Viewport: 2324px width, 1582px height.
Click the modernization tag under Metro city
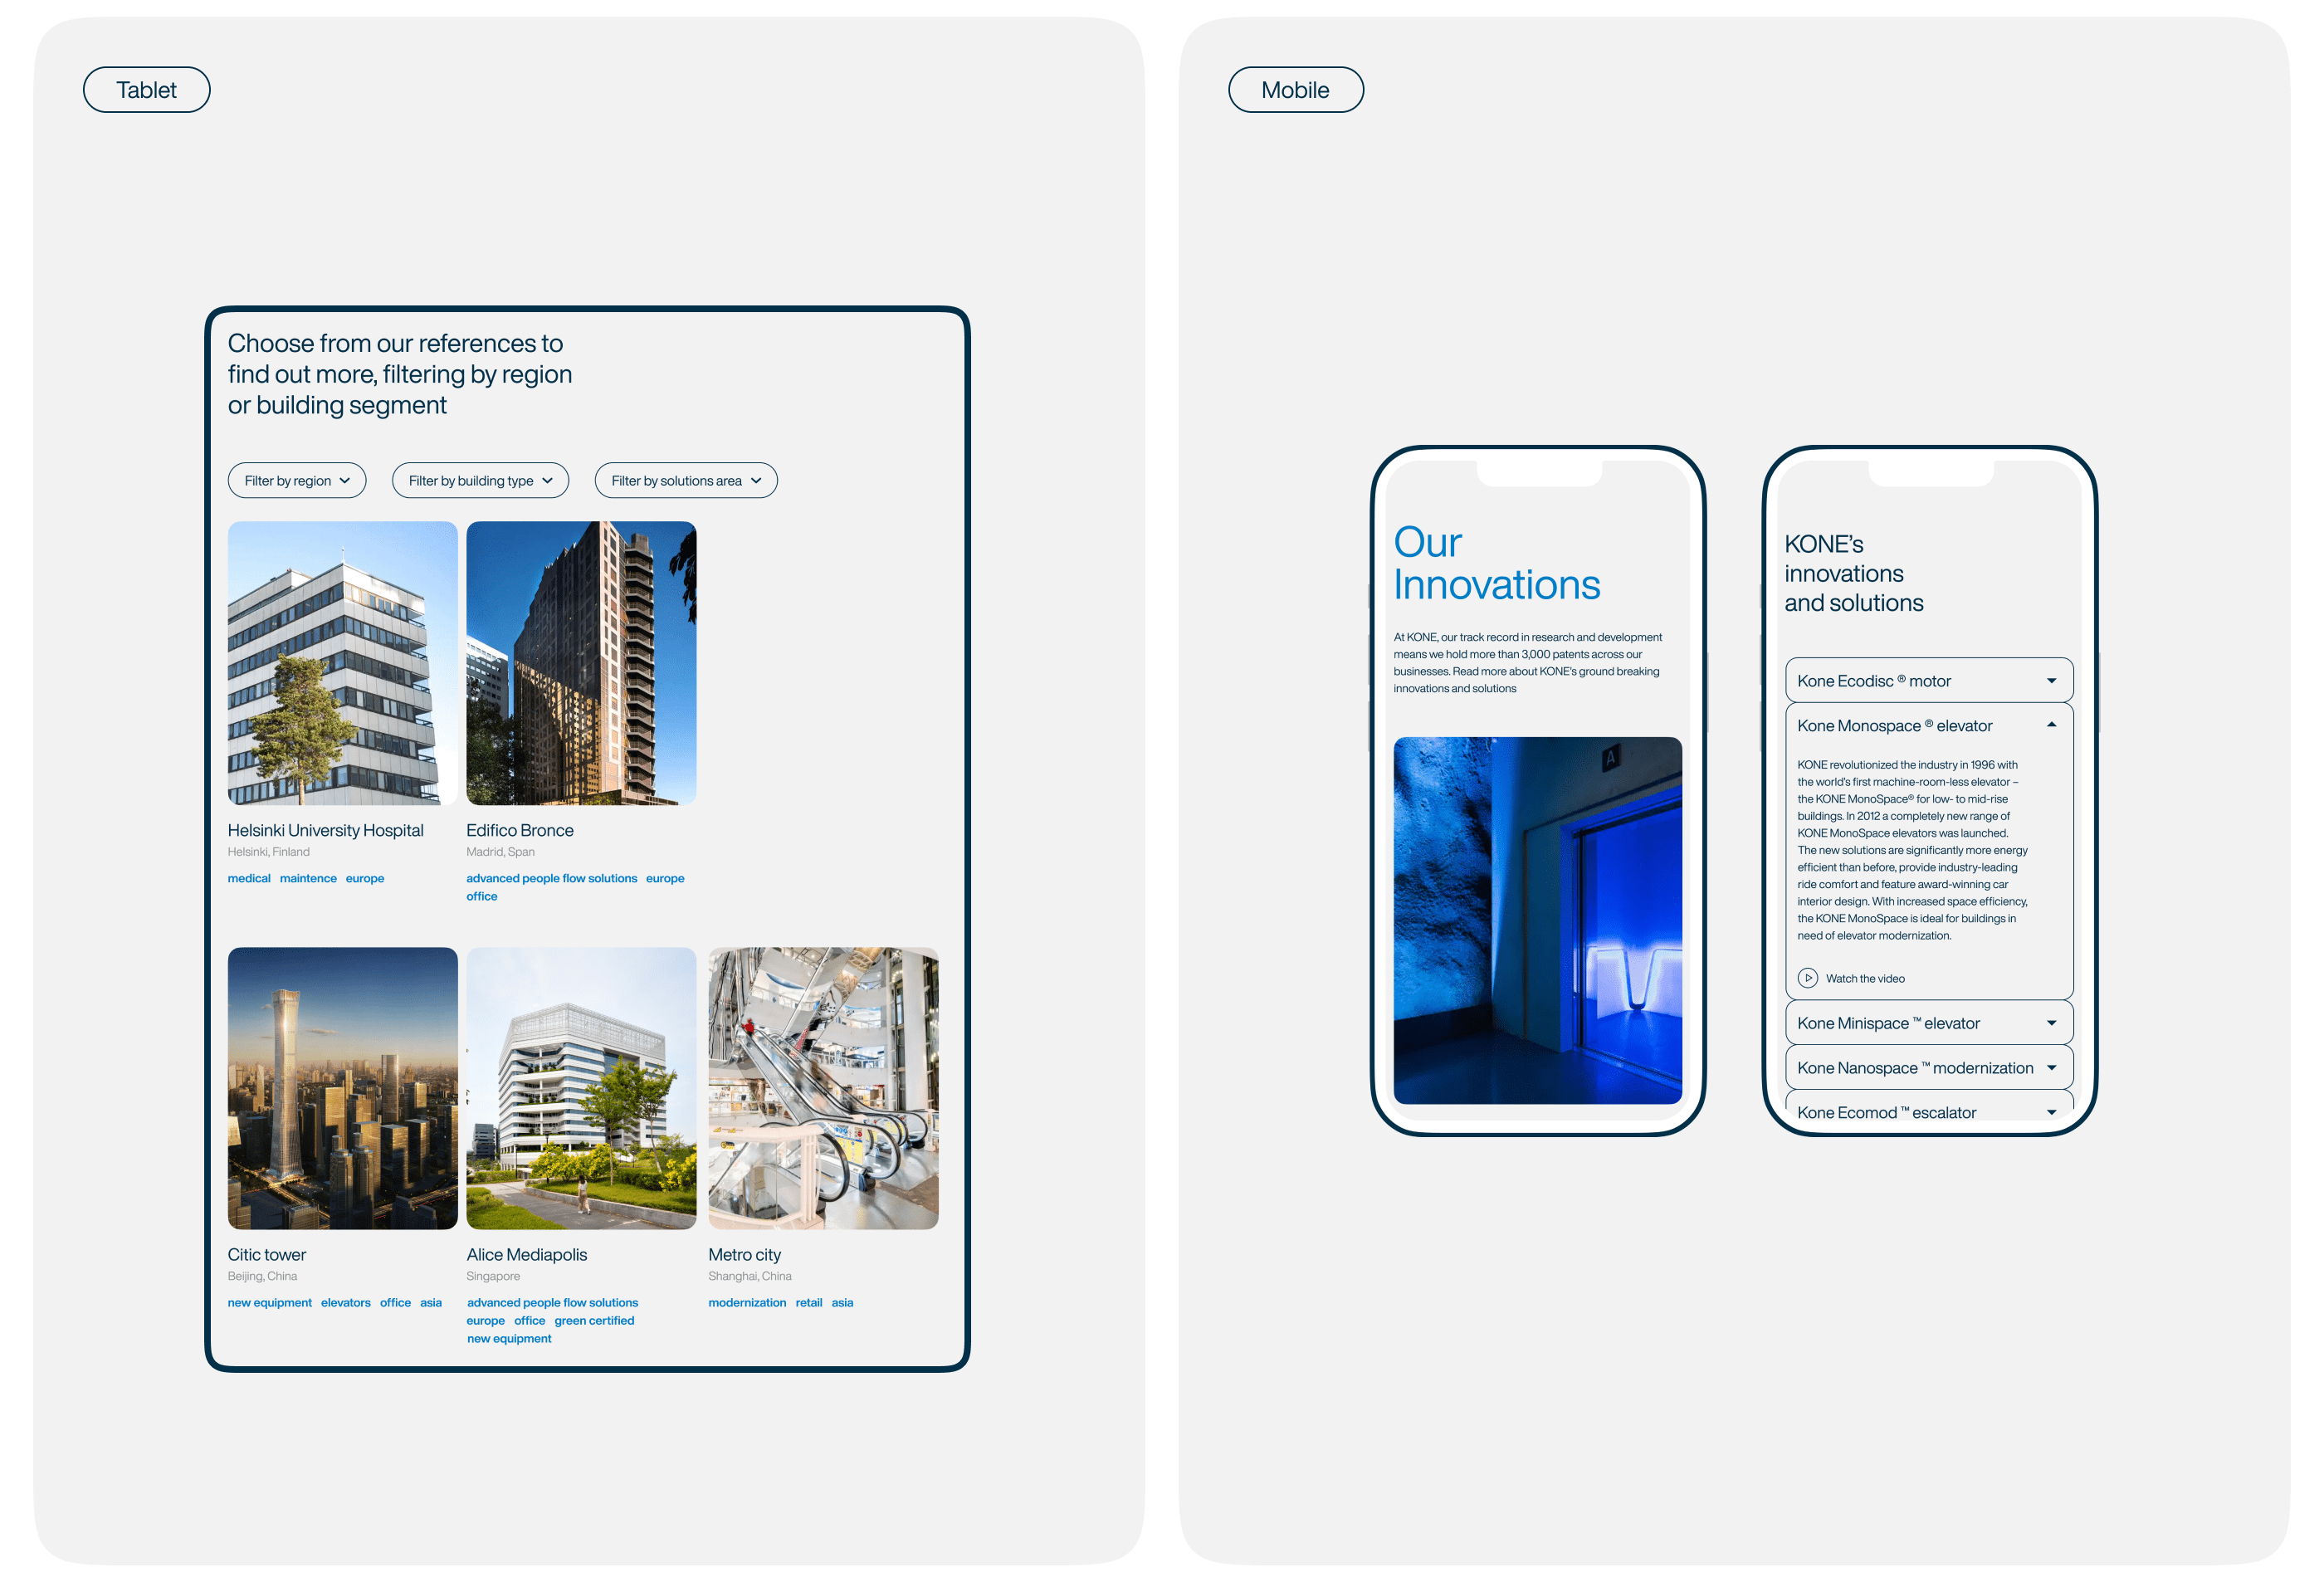747,1302
